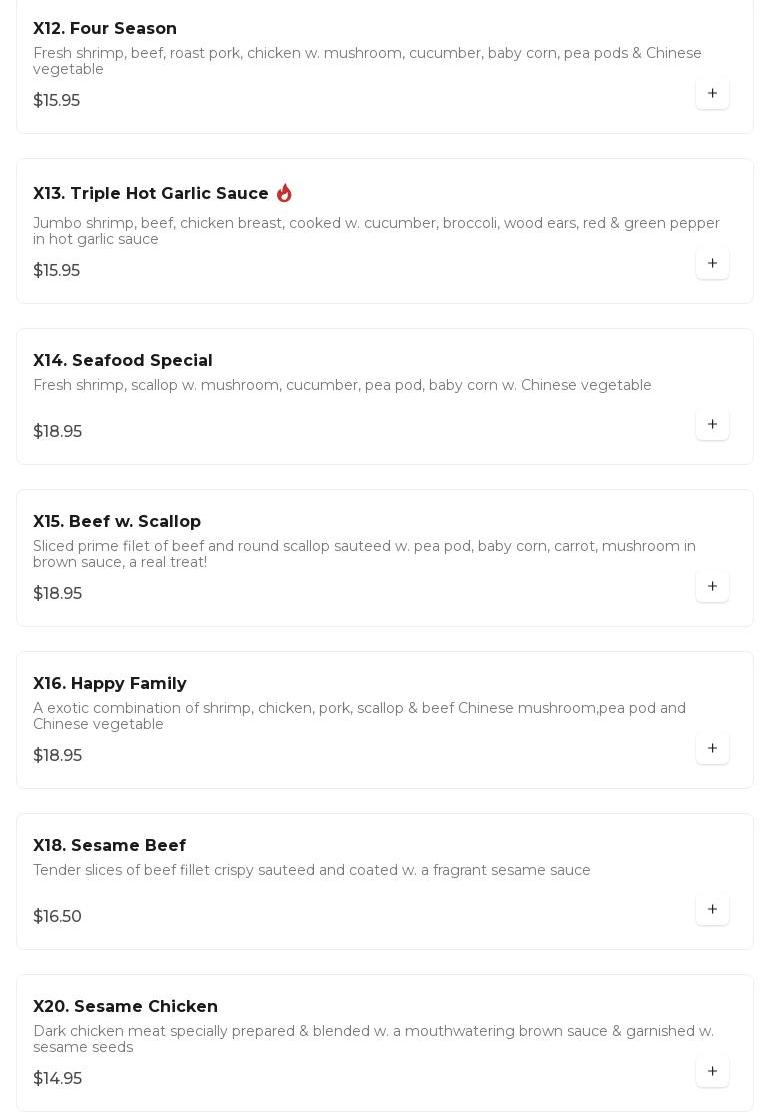Add X12. Four Season to cart

click(x=712, y=93)
